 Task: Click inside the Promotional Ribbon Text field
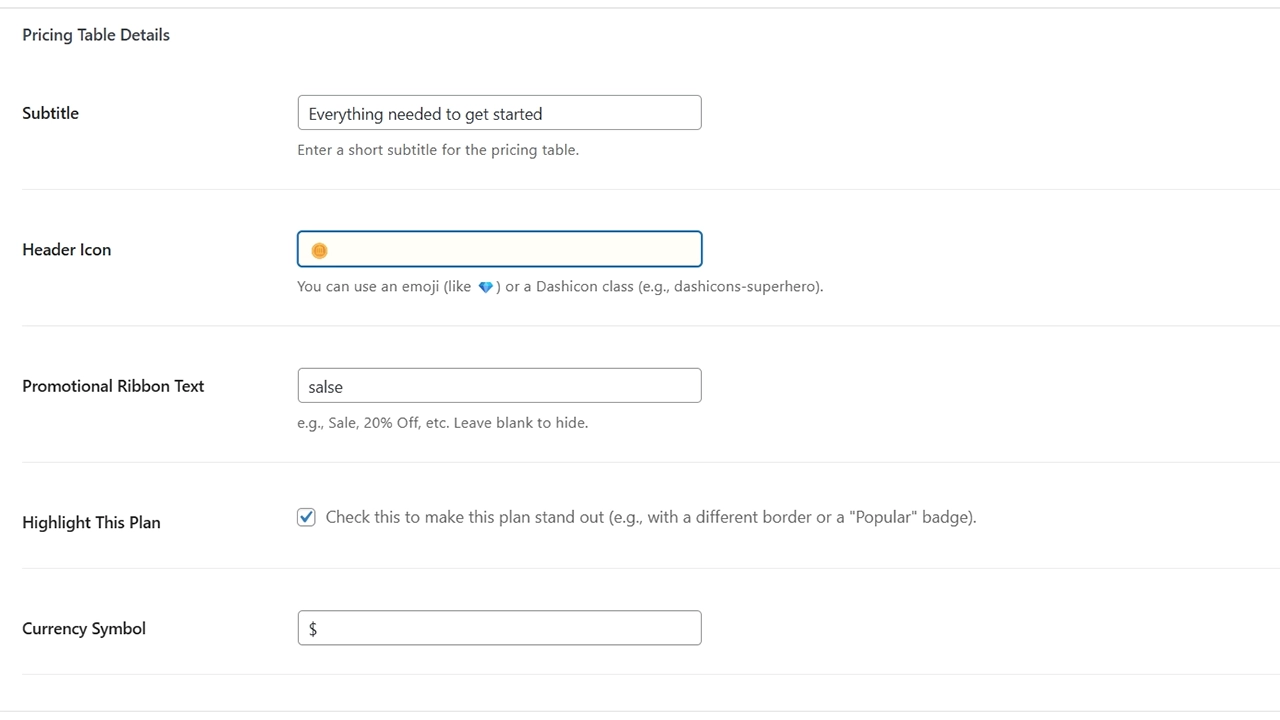[x=499, y=386]
